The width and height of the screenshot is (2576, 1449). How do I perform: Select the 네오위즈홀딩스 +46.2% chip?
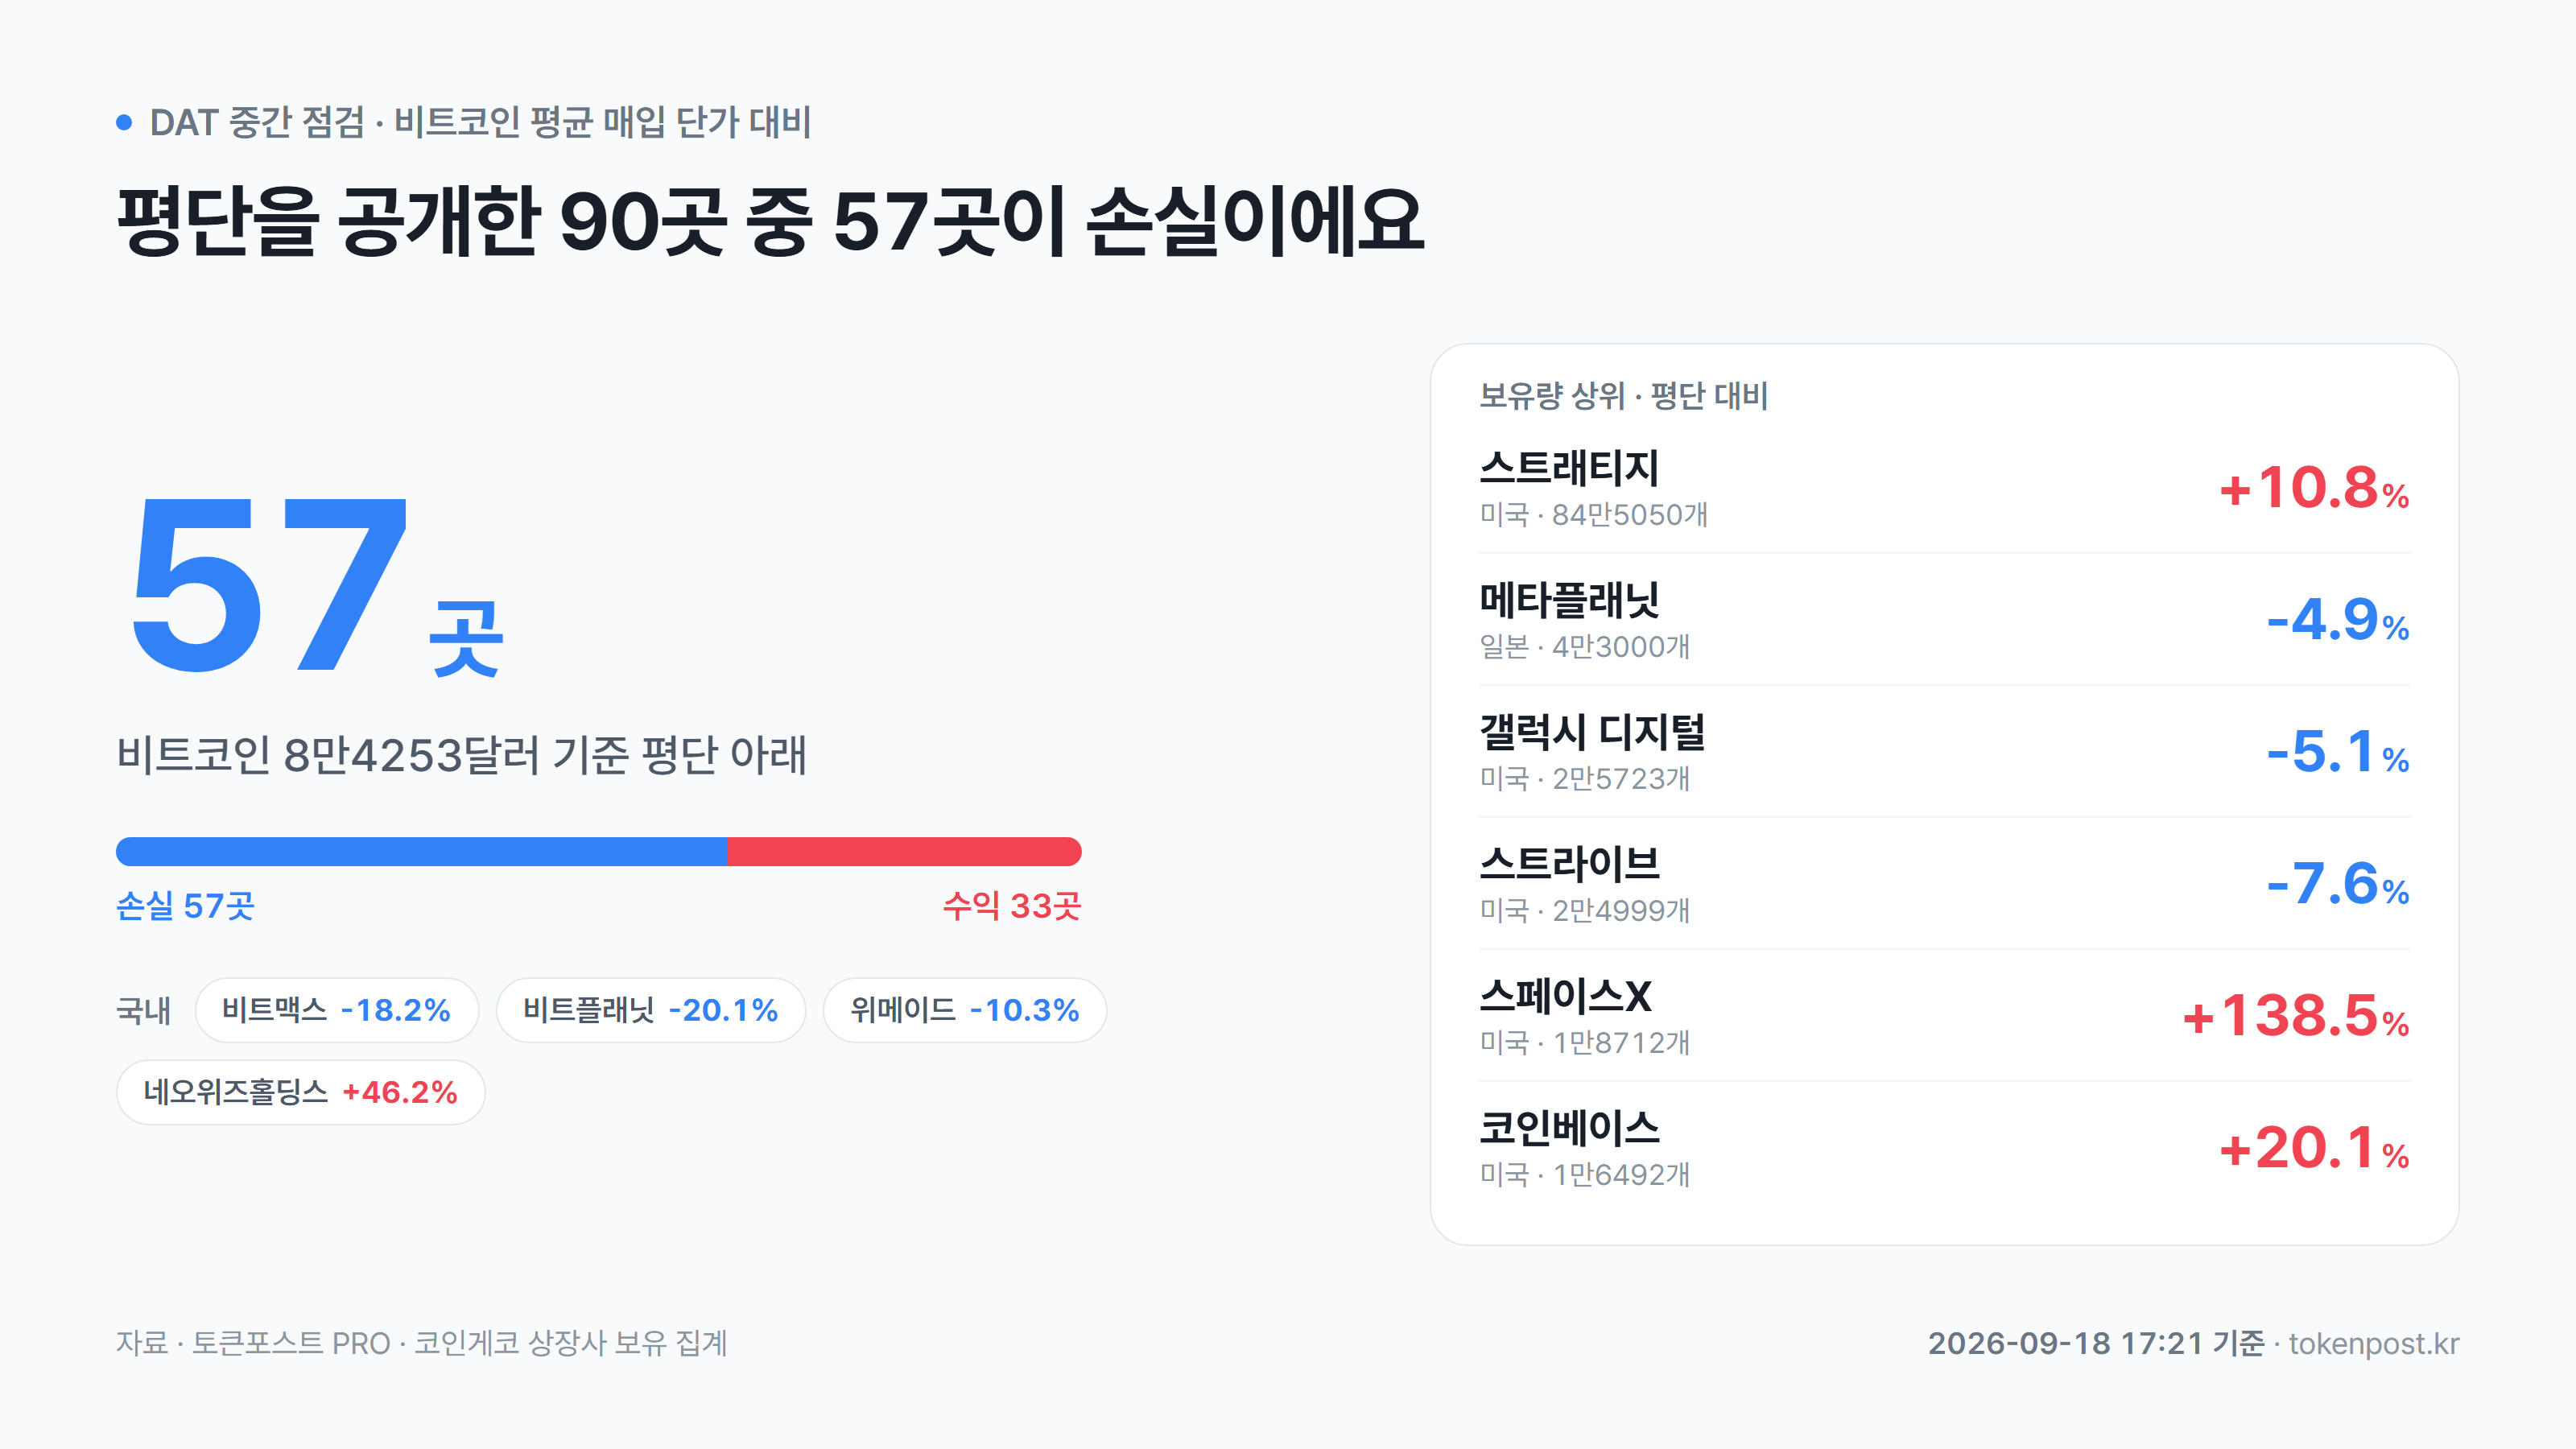301,1092
